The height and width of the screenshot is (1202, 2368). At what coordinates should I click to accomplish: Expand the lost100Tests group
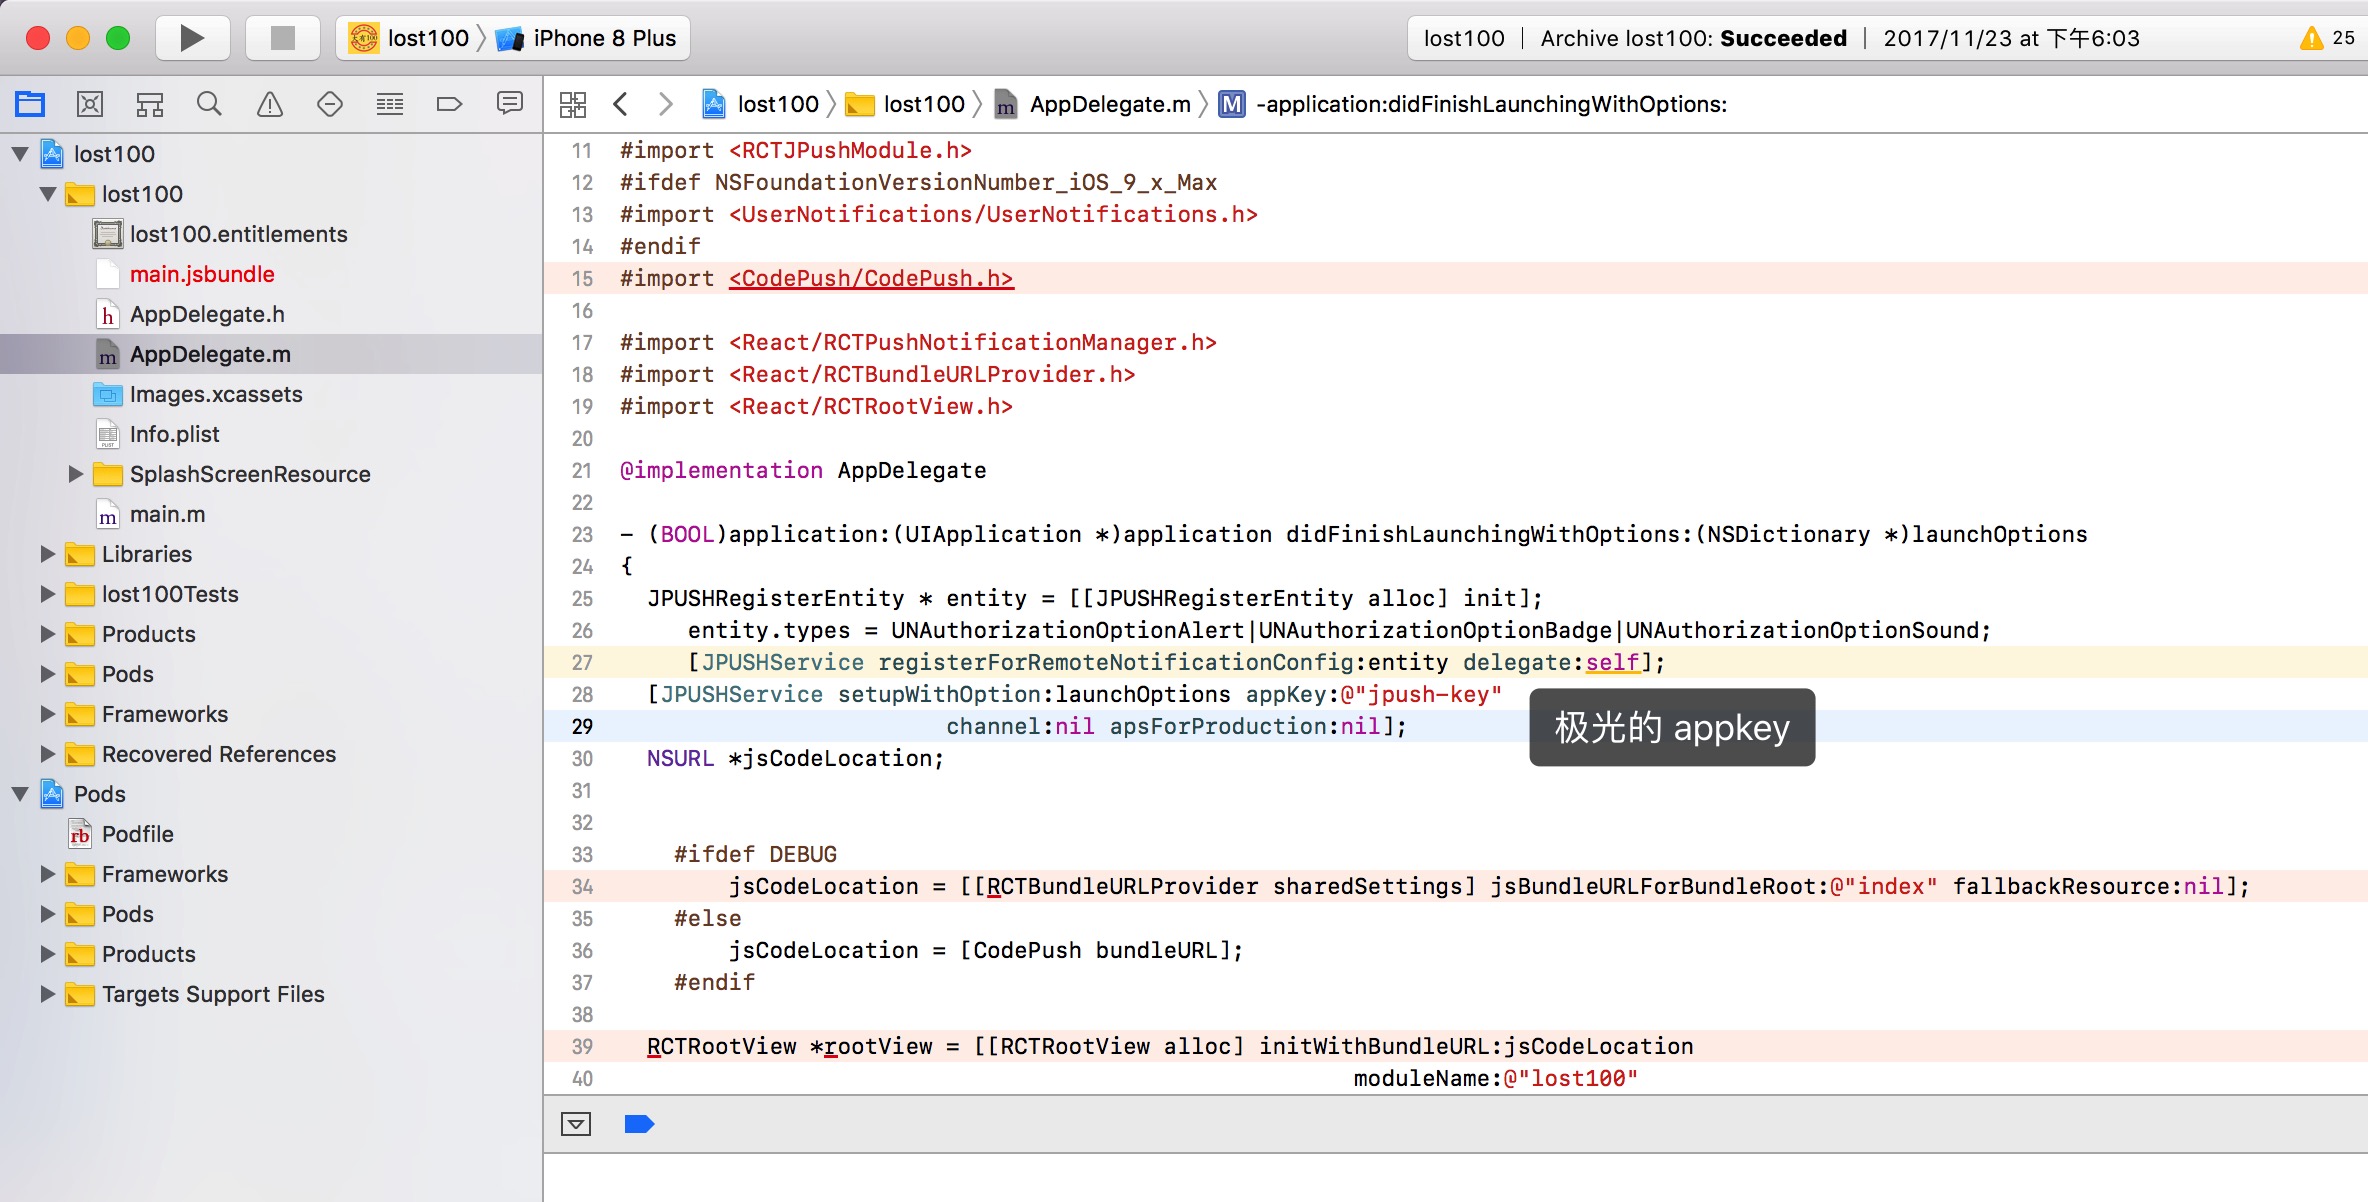(48, 594)
